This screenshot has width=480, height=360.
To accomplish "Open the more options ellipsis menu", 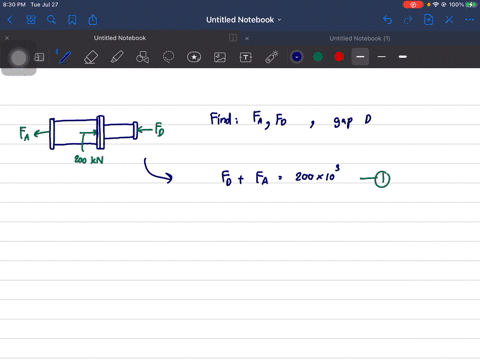I will point(470,20).
